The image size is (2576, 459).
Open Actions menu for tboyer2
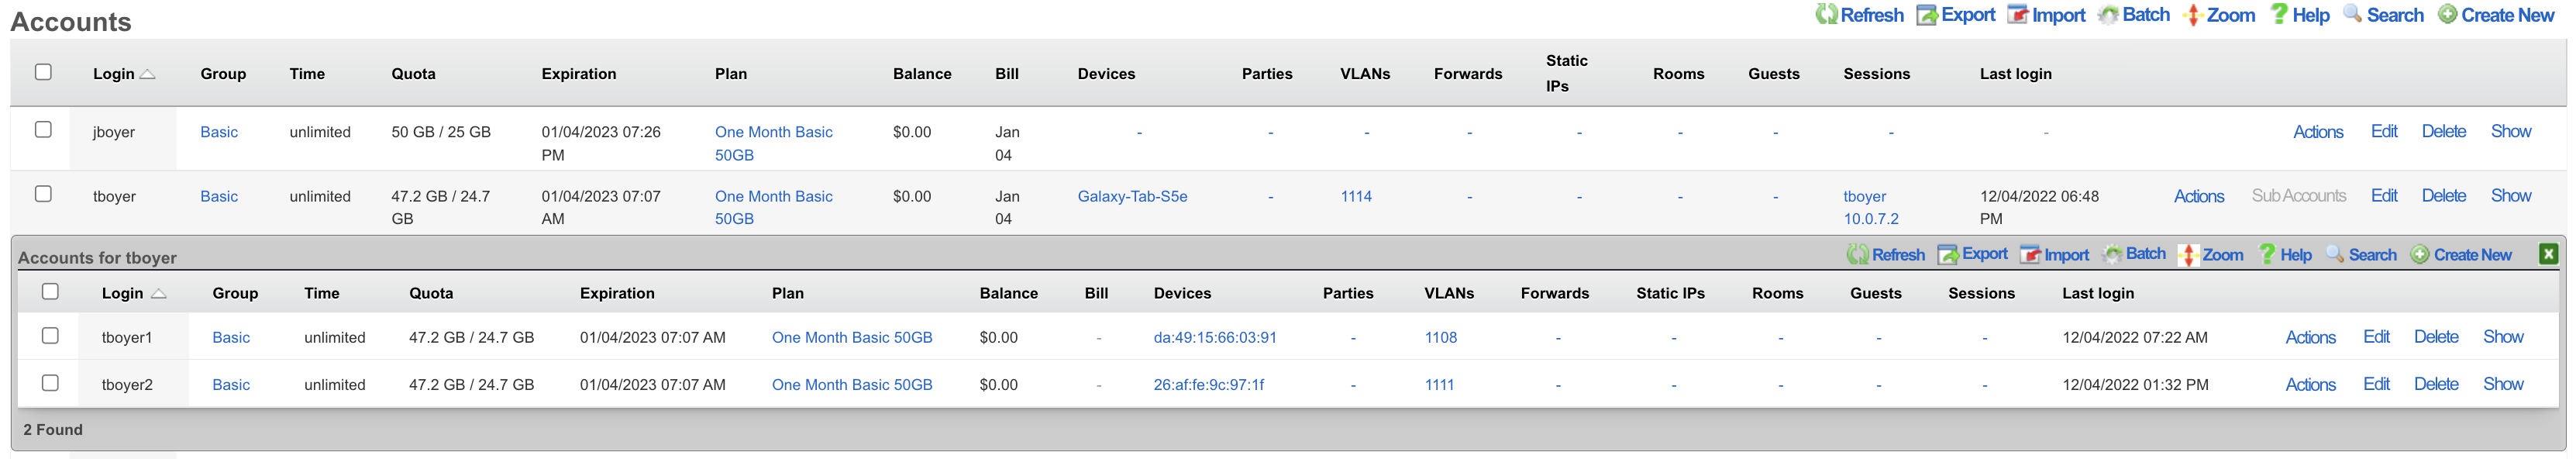pos(2310,385)
